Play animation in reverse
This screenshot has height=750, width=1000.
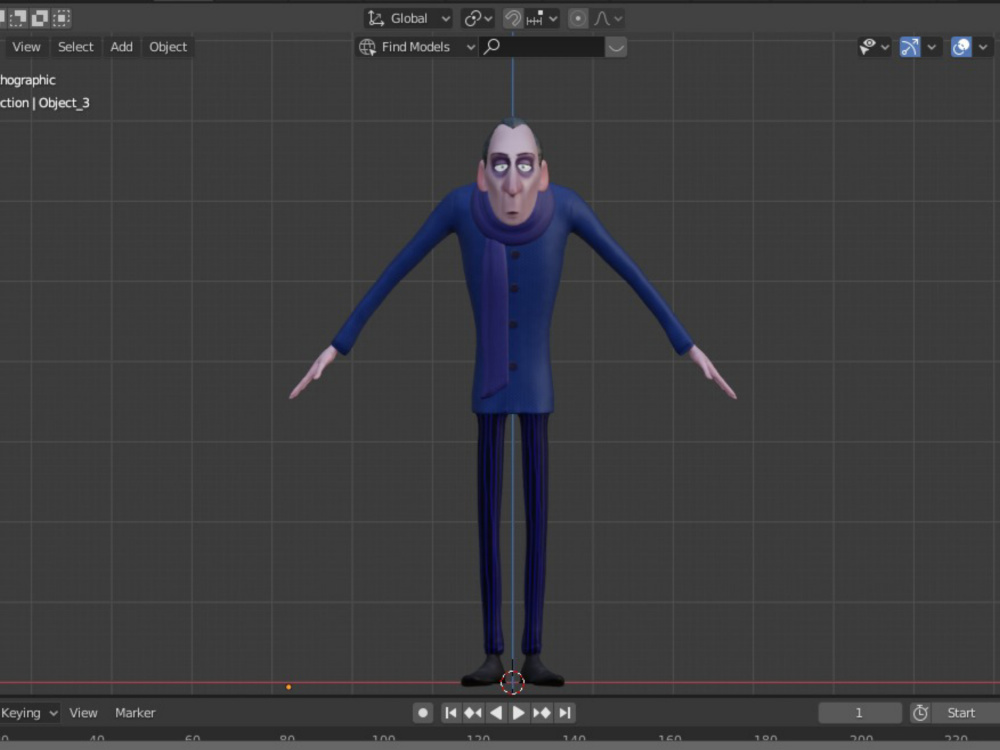(496, 712)
